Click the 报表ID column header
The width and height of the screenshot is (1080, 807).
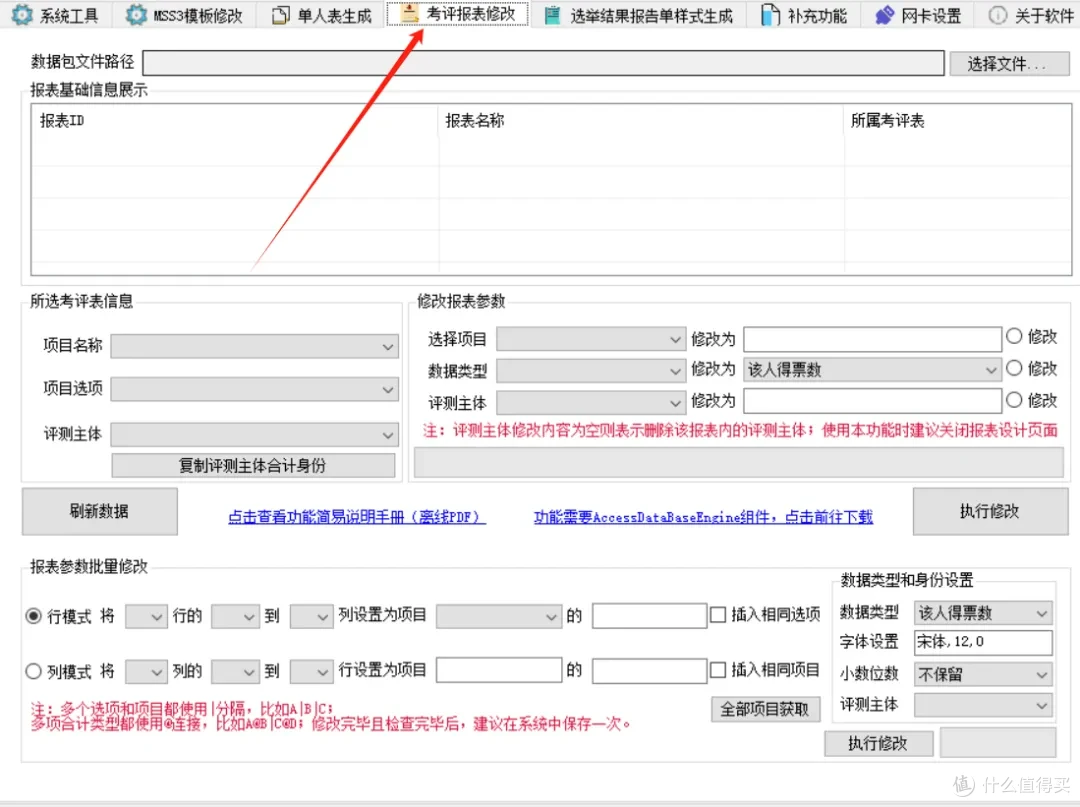(234, 120)
